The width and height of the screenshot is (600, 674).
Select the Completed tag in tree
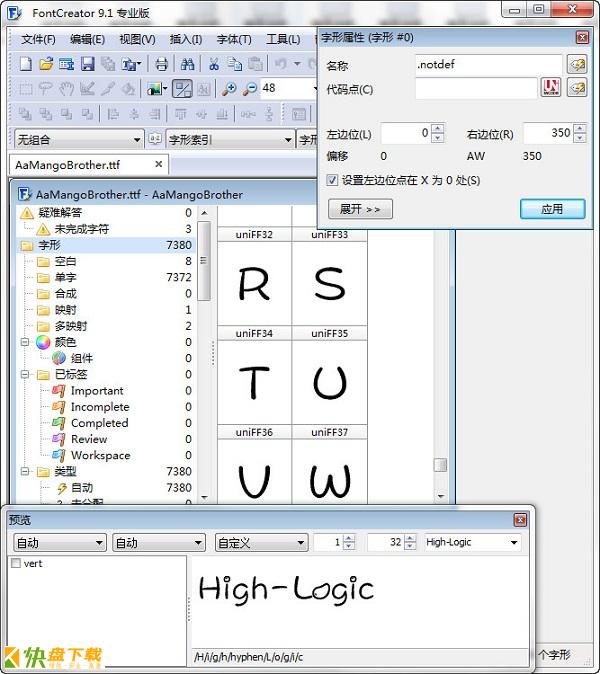click(x=99, y=423)
